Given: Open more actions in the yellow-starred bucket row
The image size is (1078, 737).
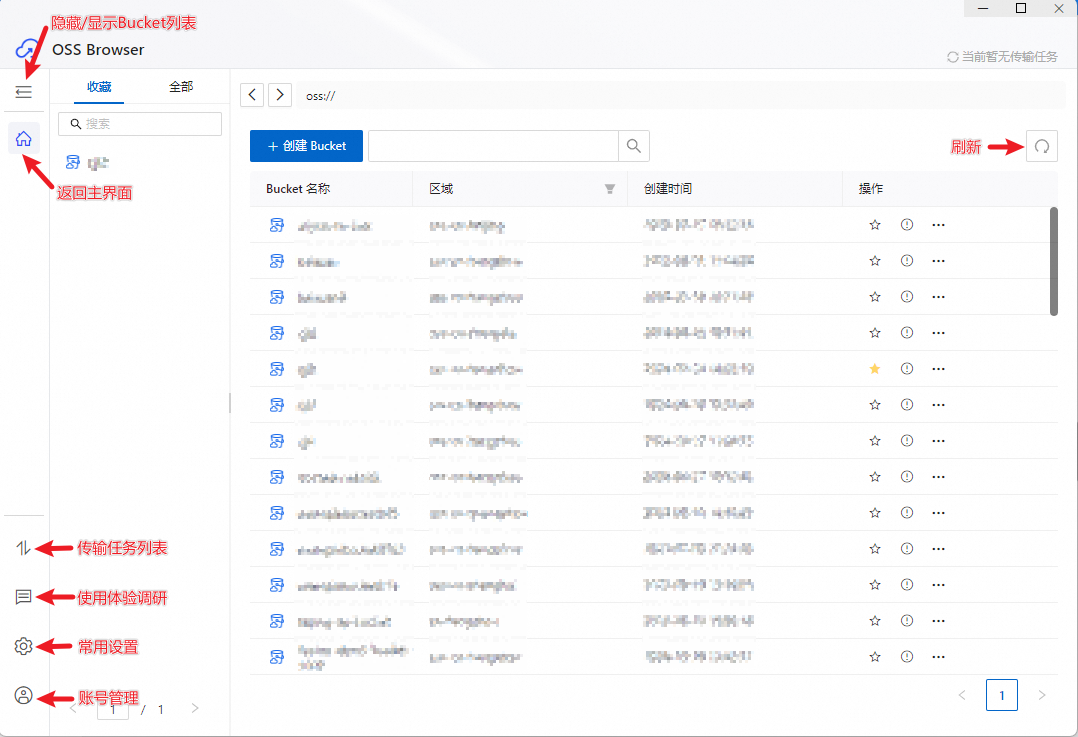Looking at the screenshot, I should 938,369.
